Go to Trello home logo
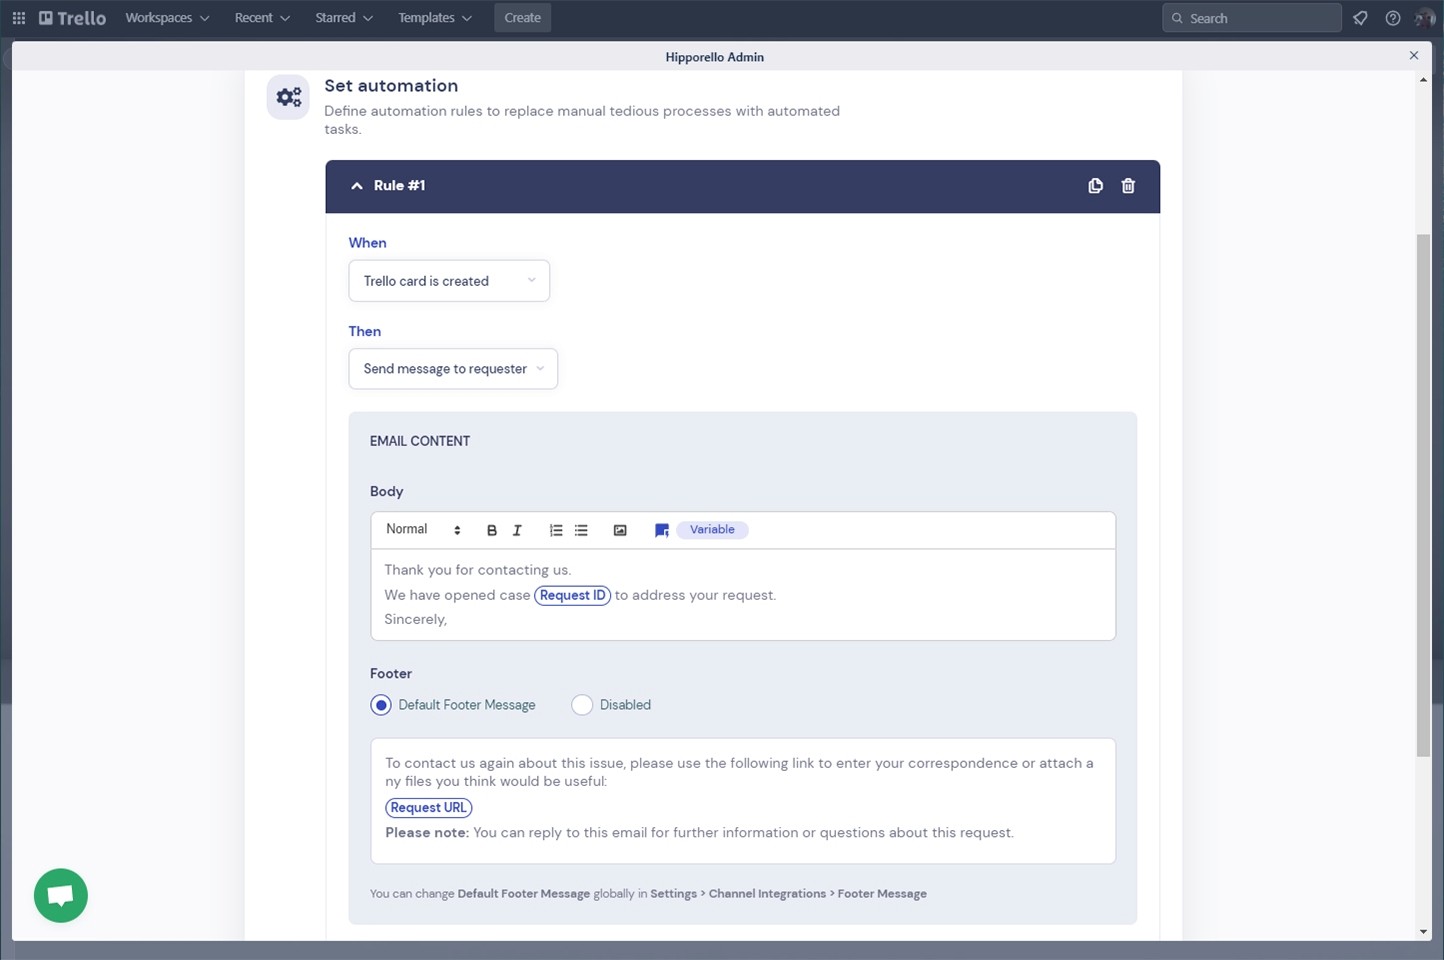1444x960 pixels. click(72, 18)
